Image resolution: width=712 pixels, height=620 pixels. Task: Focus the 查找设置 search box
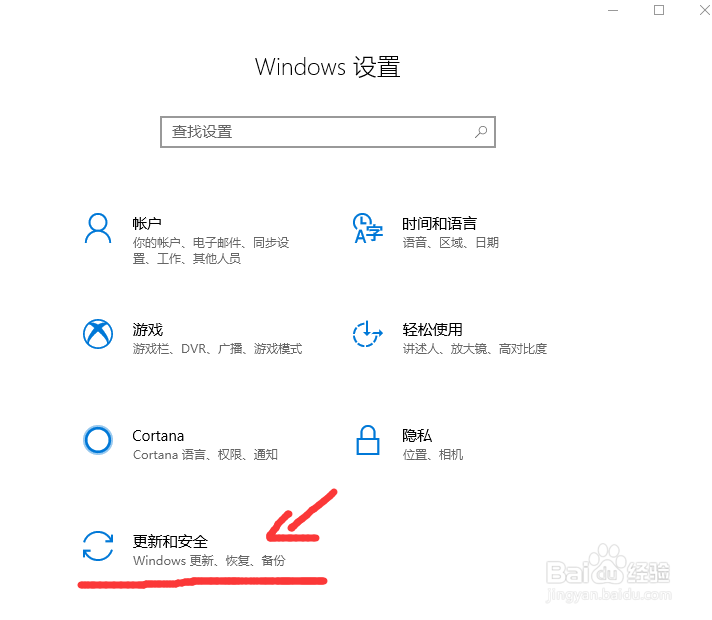click(x=328, y=132)
